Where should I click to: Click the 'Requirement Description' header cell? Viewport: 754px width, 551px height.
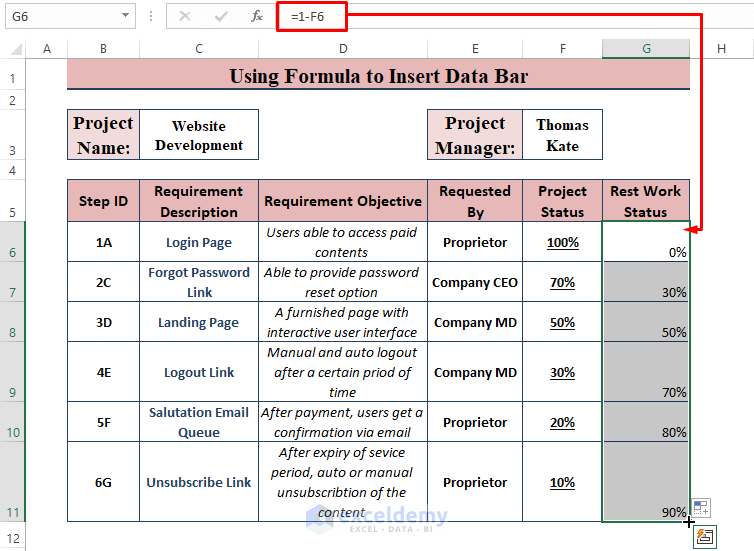pyautogui.click(x=199, y=200)
